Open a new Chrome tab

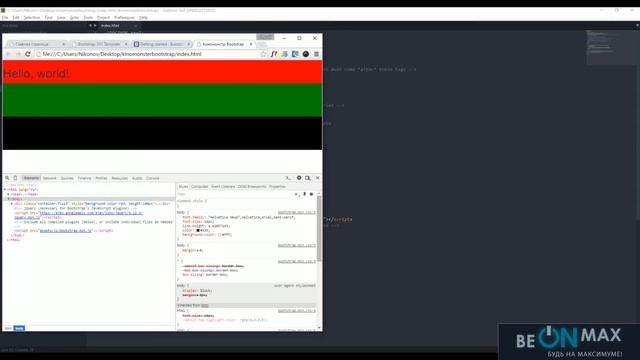coord(262,44)
